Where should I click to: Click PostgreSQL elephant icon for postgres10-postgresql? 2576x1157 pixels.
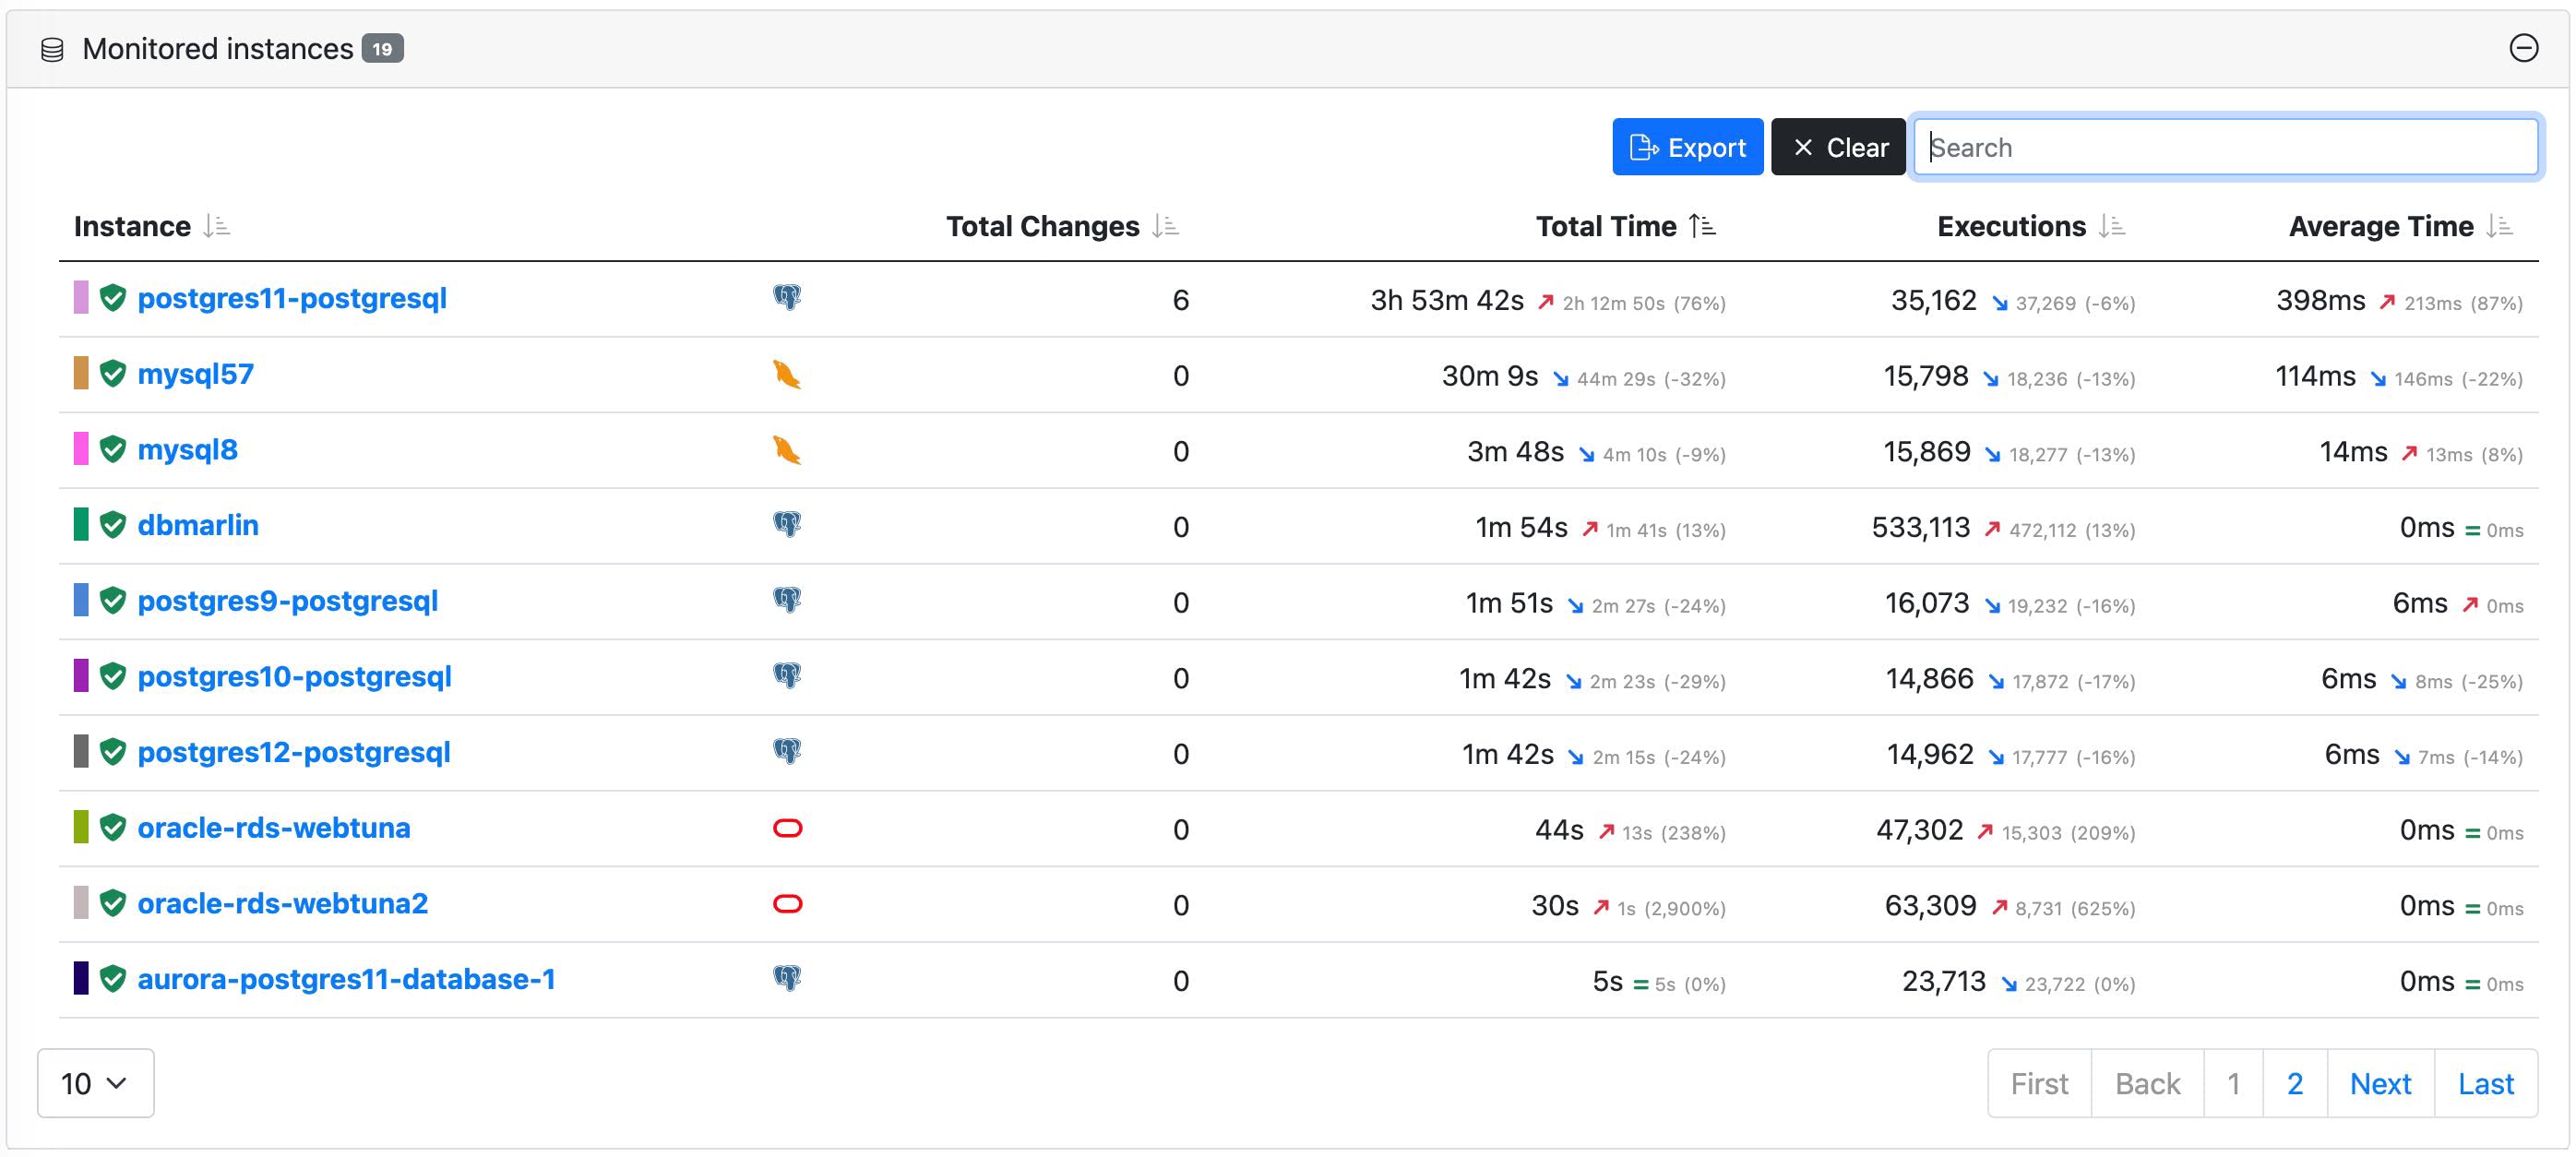click(787, 676)
